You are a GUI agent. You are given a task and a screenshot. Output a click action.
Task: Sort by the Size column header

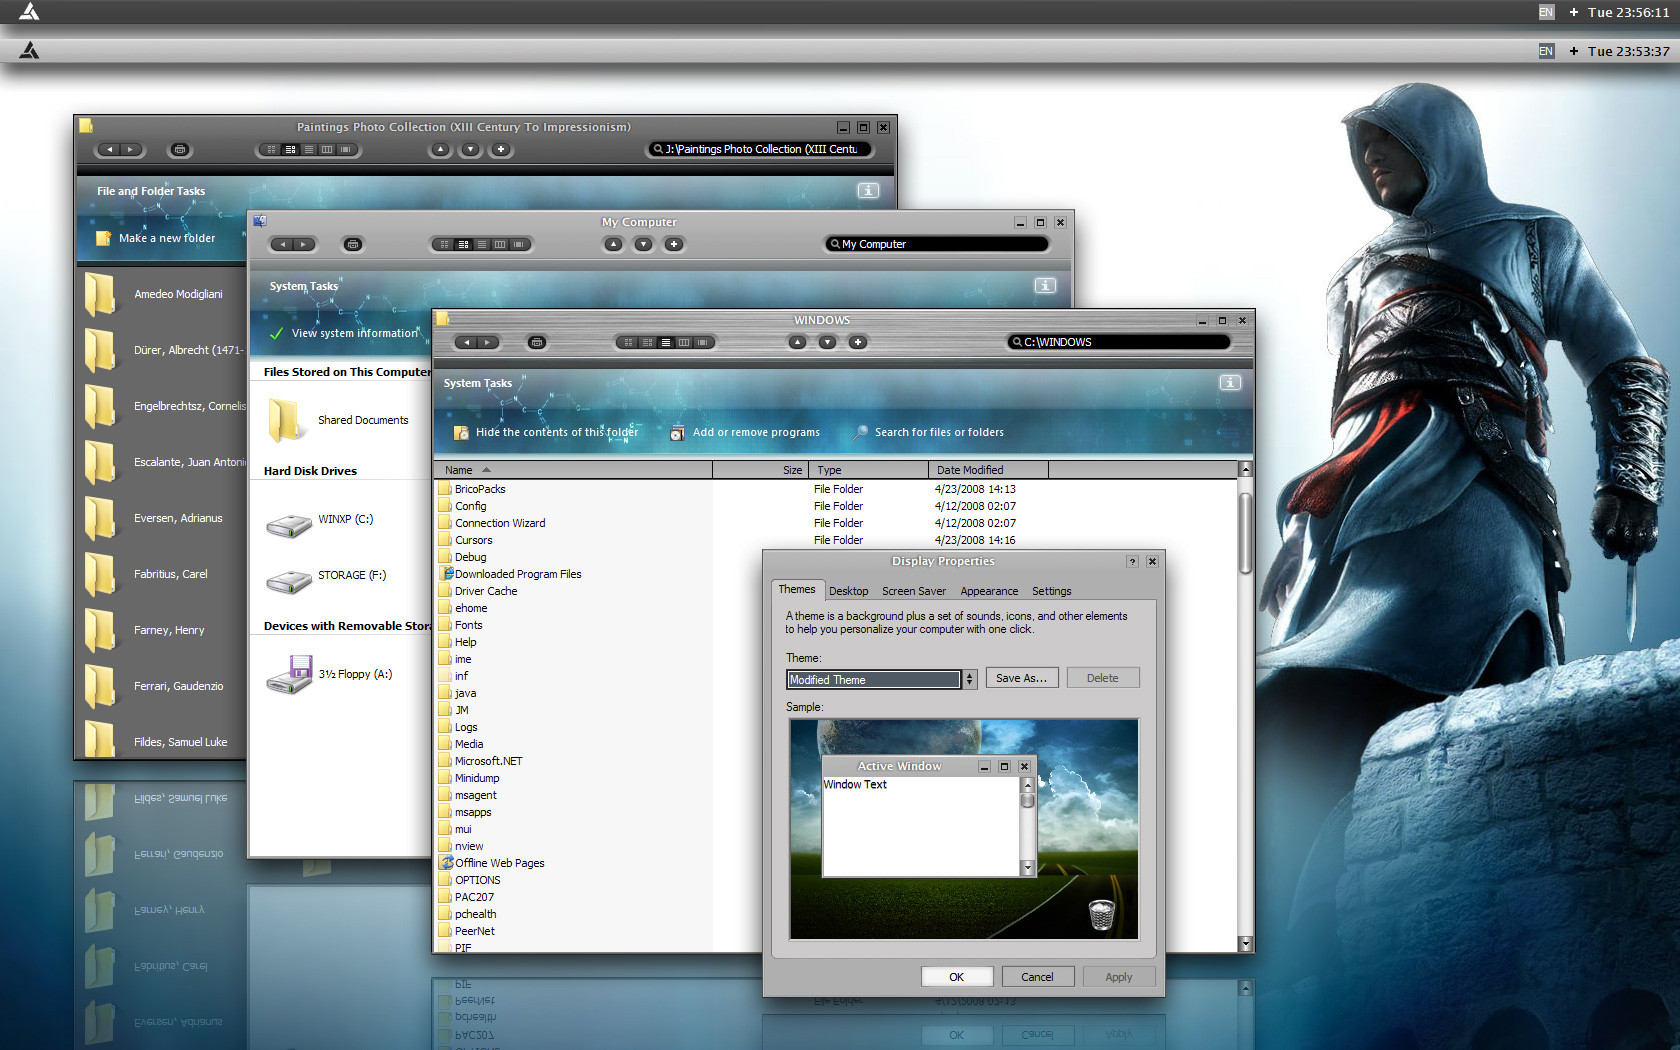click(x=760, y=470)
